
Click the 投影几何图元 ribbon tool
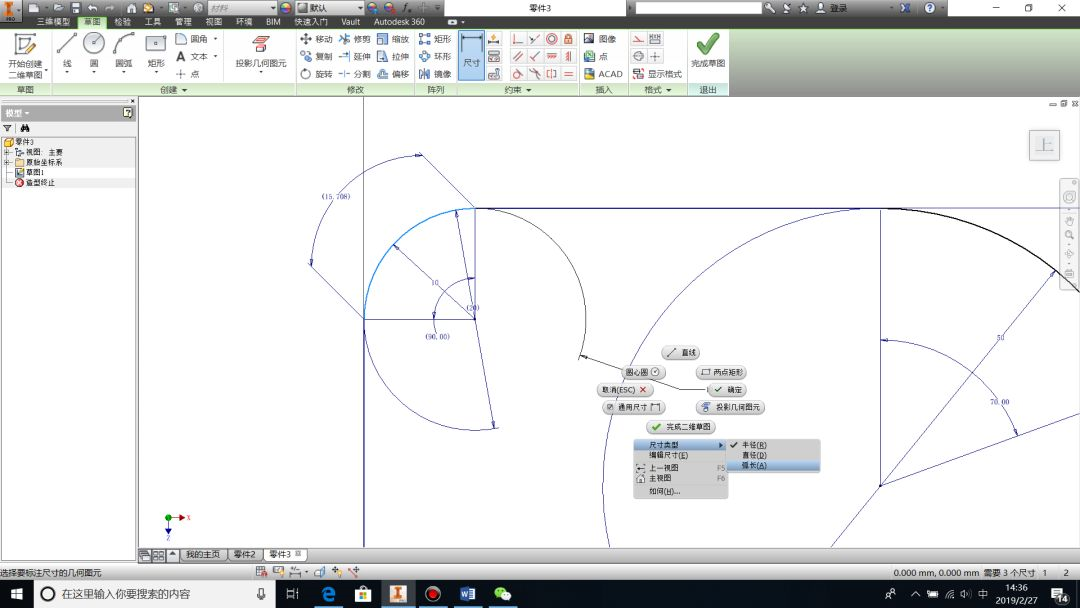click(260, 51)
